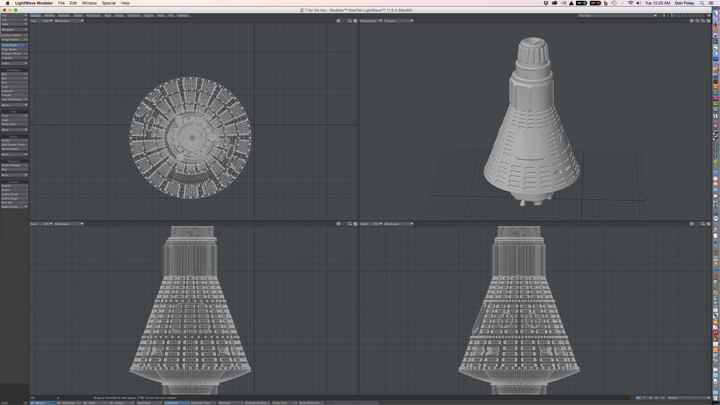The width and height of the screenshot is (720, 405).
Task: Open the current object dropdown at top right
Action: coord(617,16)
